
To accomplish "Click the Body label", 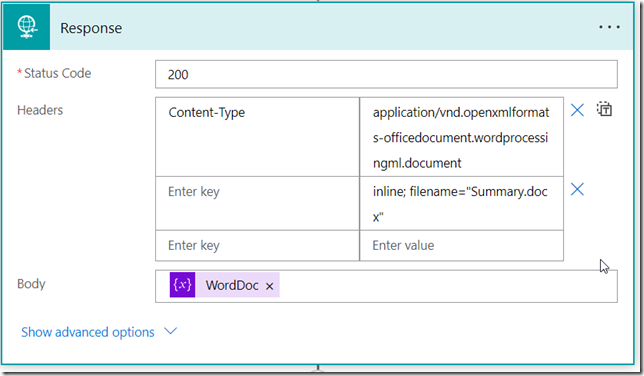I will tap(31, 284).
